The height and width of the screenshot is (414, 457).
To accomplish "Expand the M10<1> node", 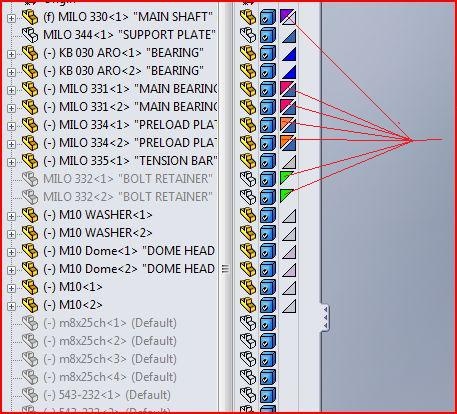I will tap(11, 288).
